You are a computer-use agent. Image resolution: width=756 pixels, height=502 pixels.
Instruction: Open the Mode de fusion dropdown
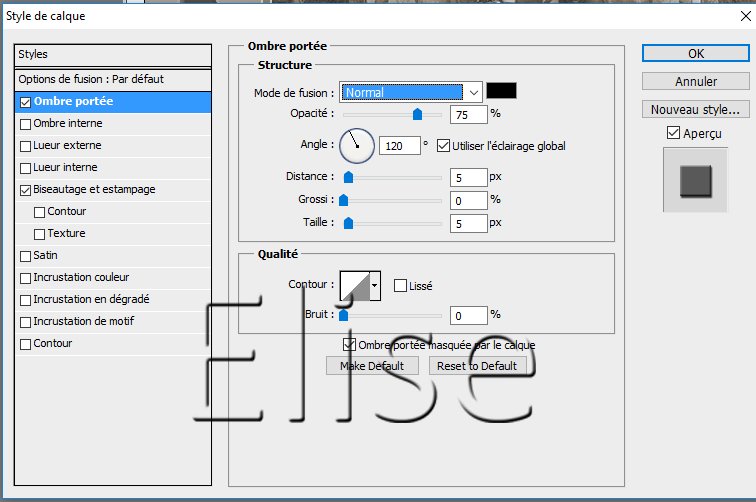[x=411, y=92]
